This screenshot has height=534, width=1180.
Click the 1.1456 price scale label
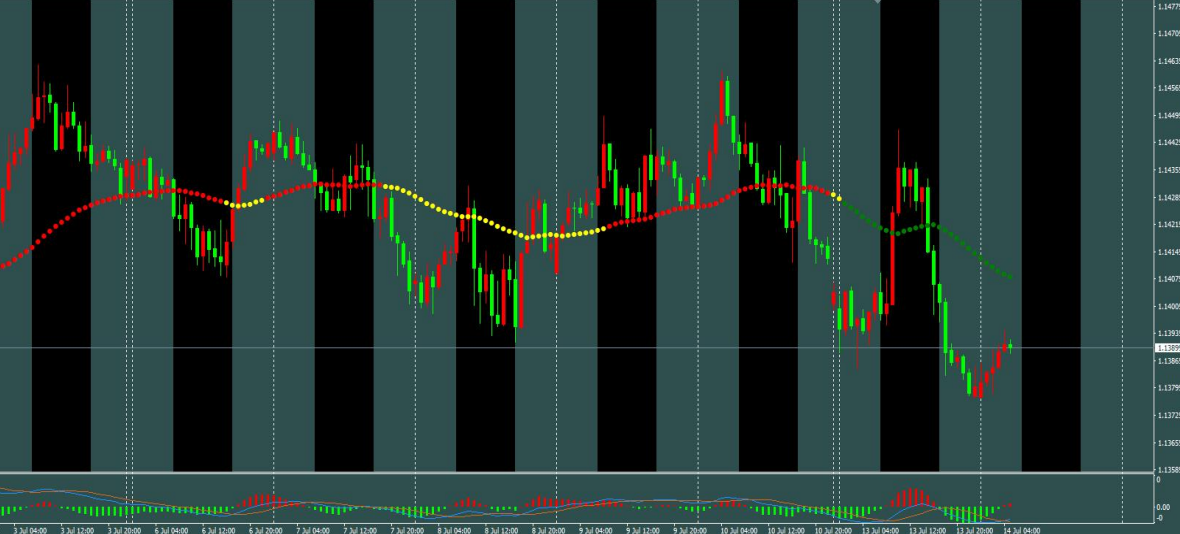pos(1169,88)
